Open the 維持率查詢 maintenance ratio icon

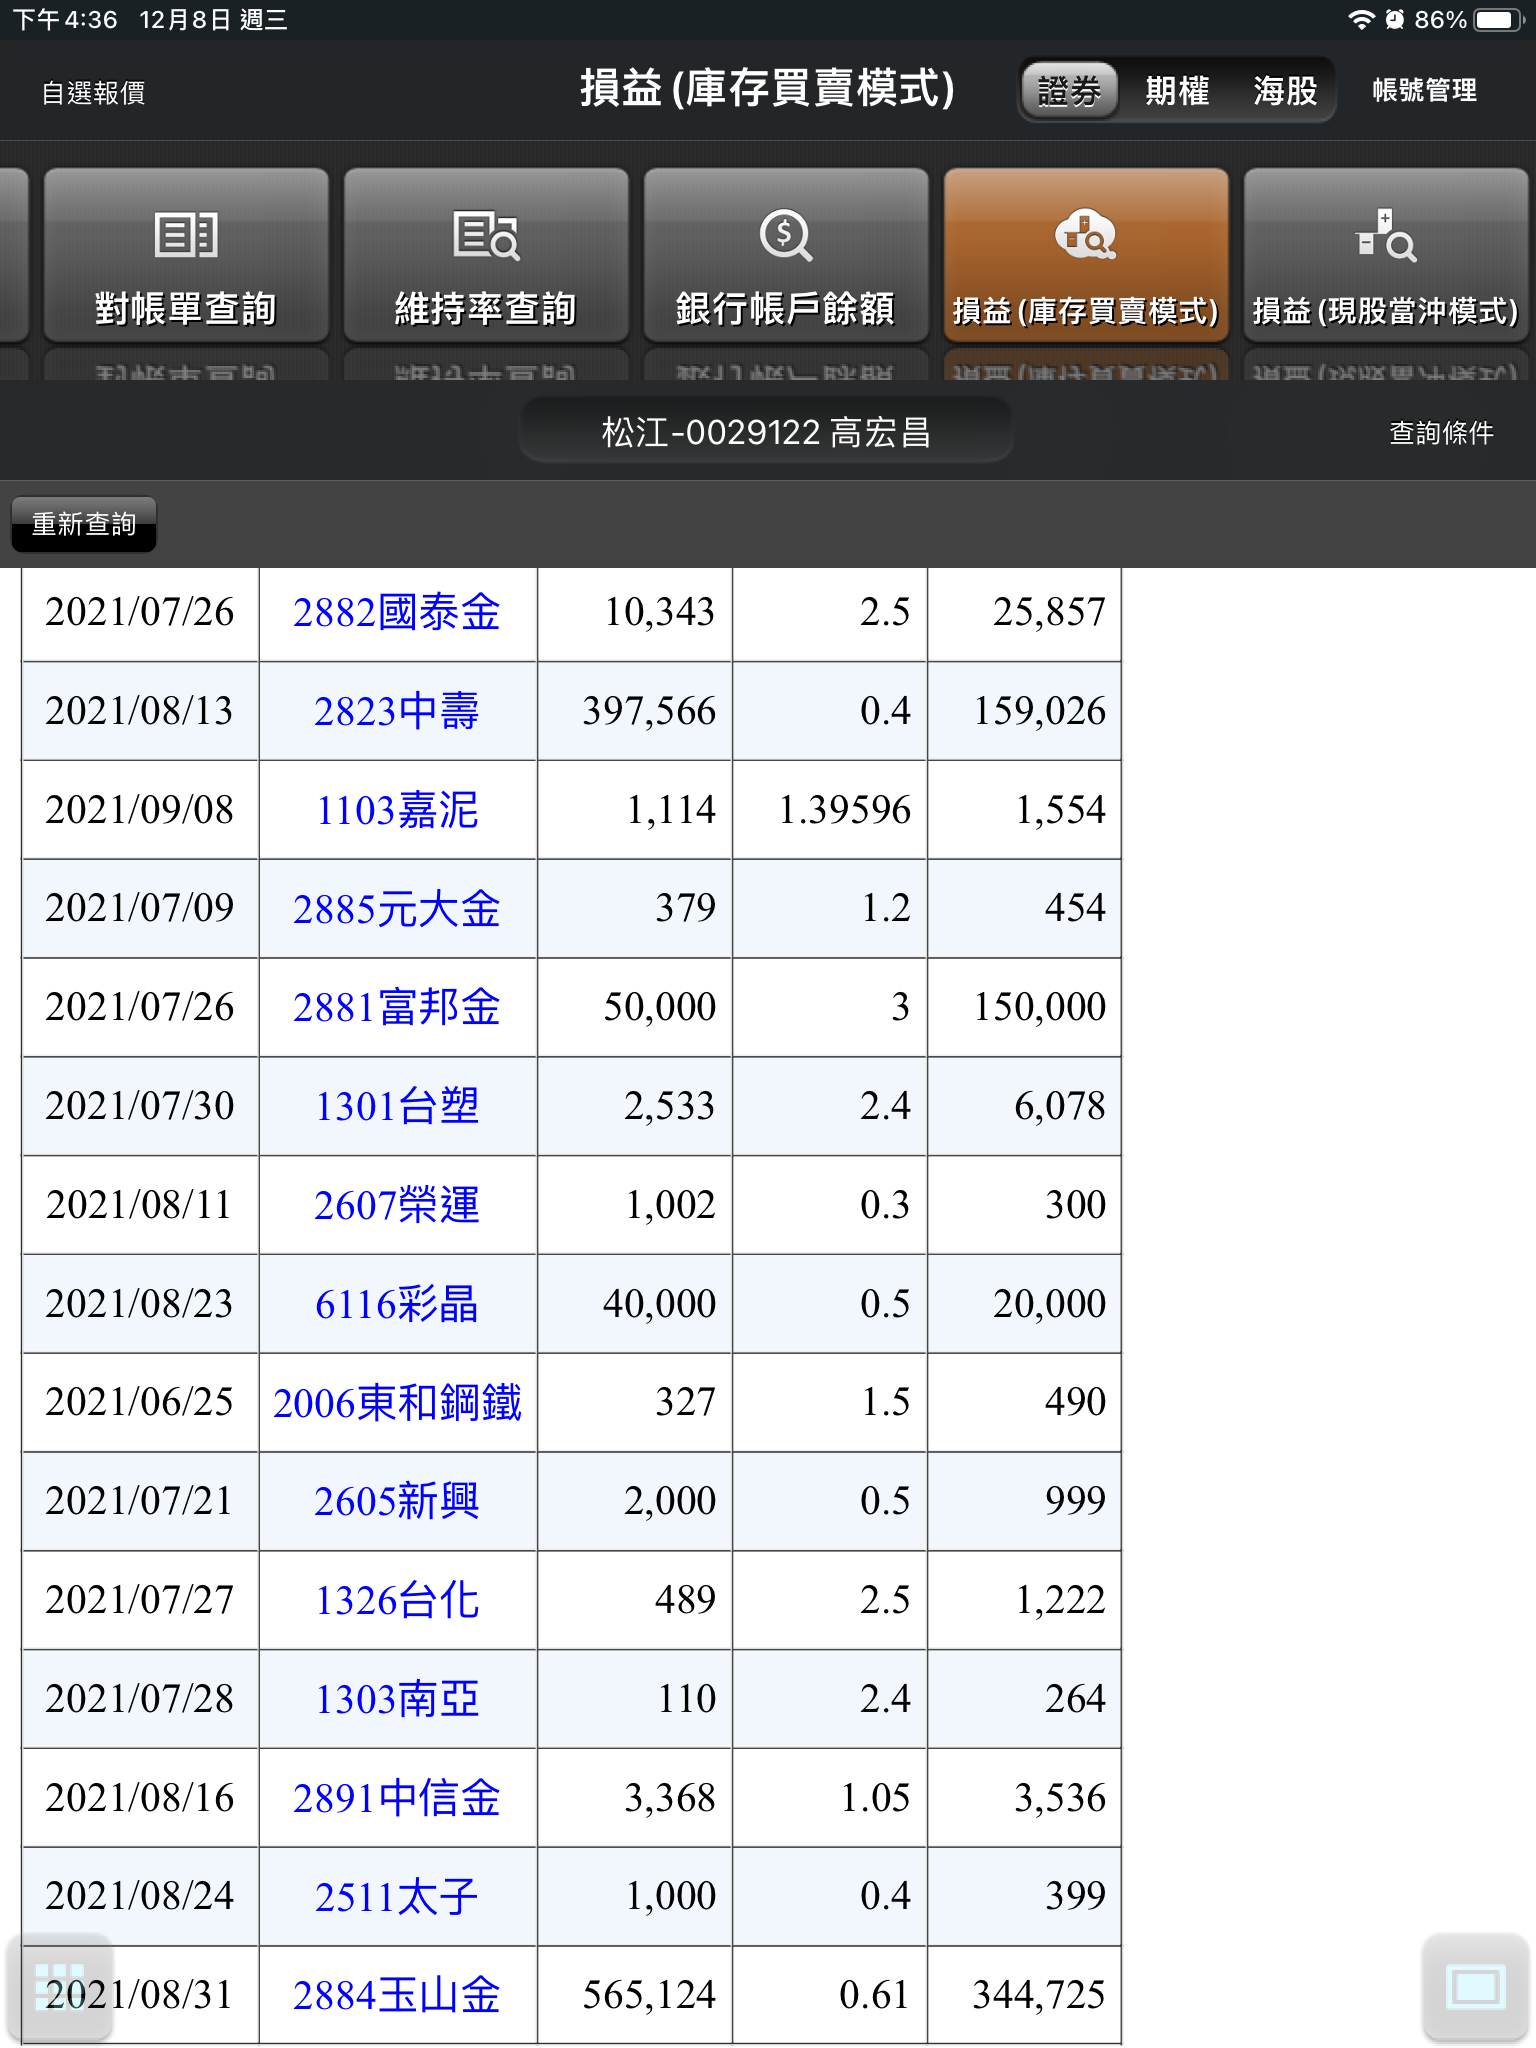(x=486, y=256)
